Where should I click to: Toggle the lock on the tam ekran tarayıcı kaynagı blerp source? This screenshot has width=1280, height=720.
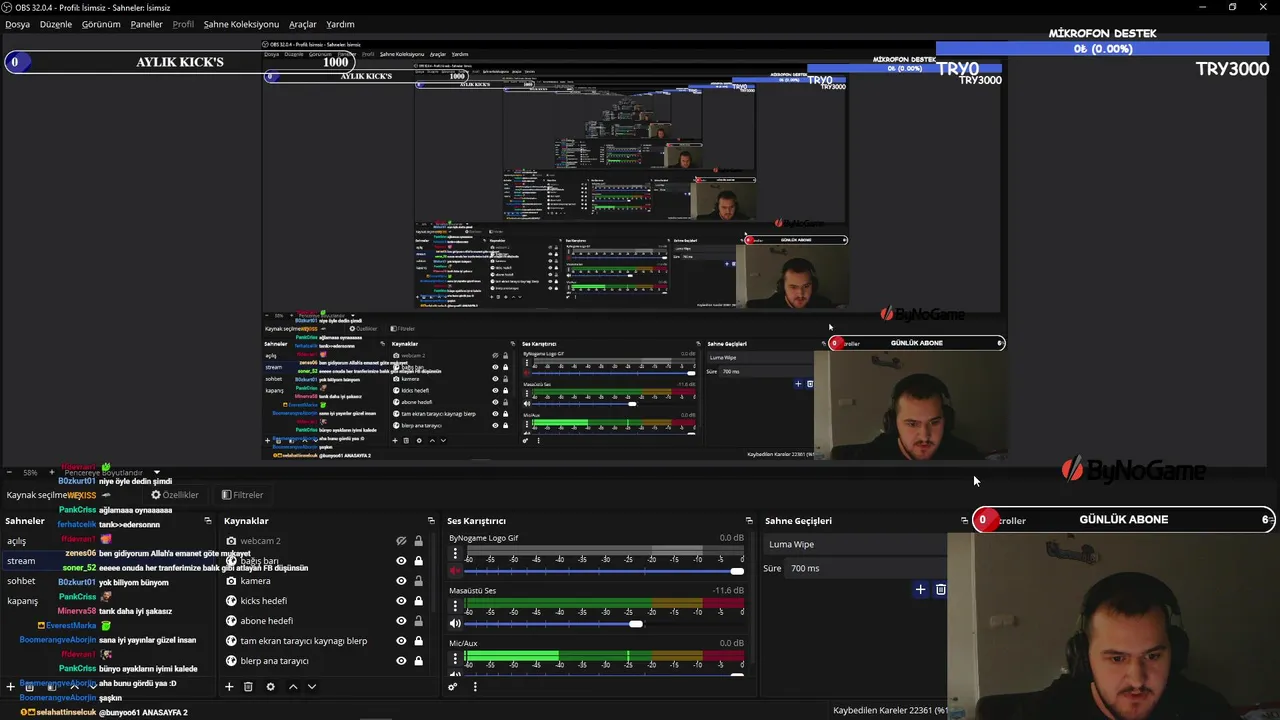pyautogui.click(x=418, y=641)
